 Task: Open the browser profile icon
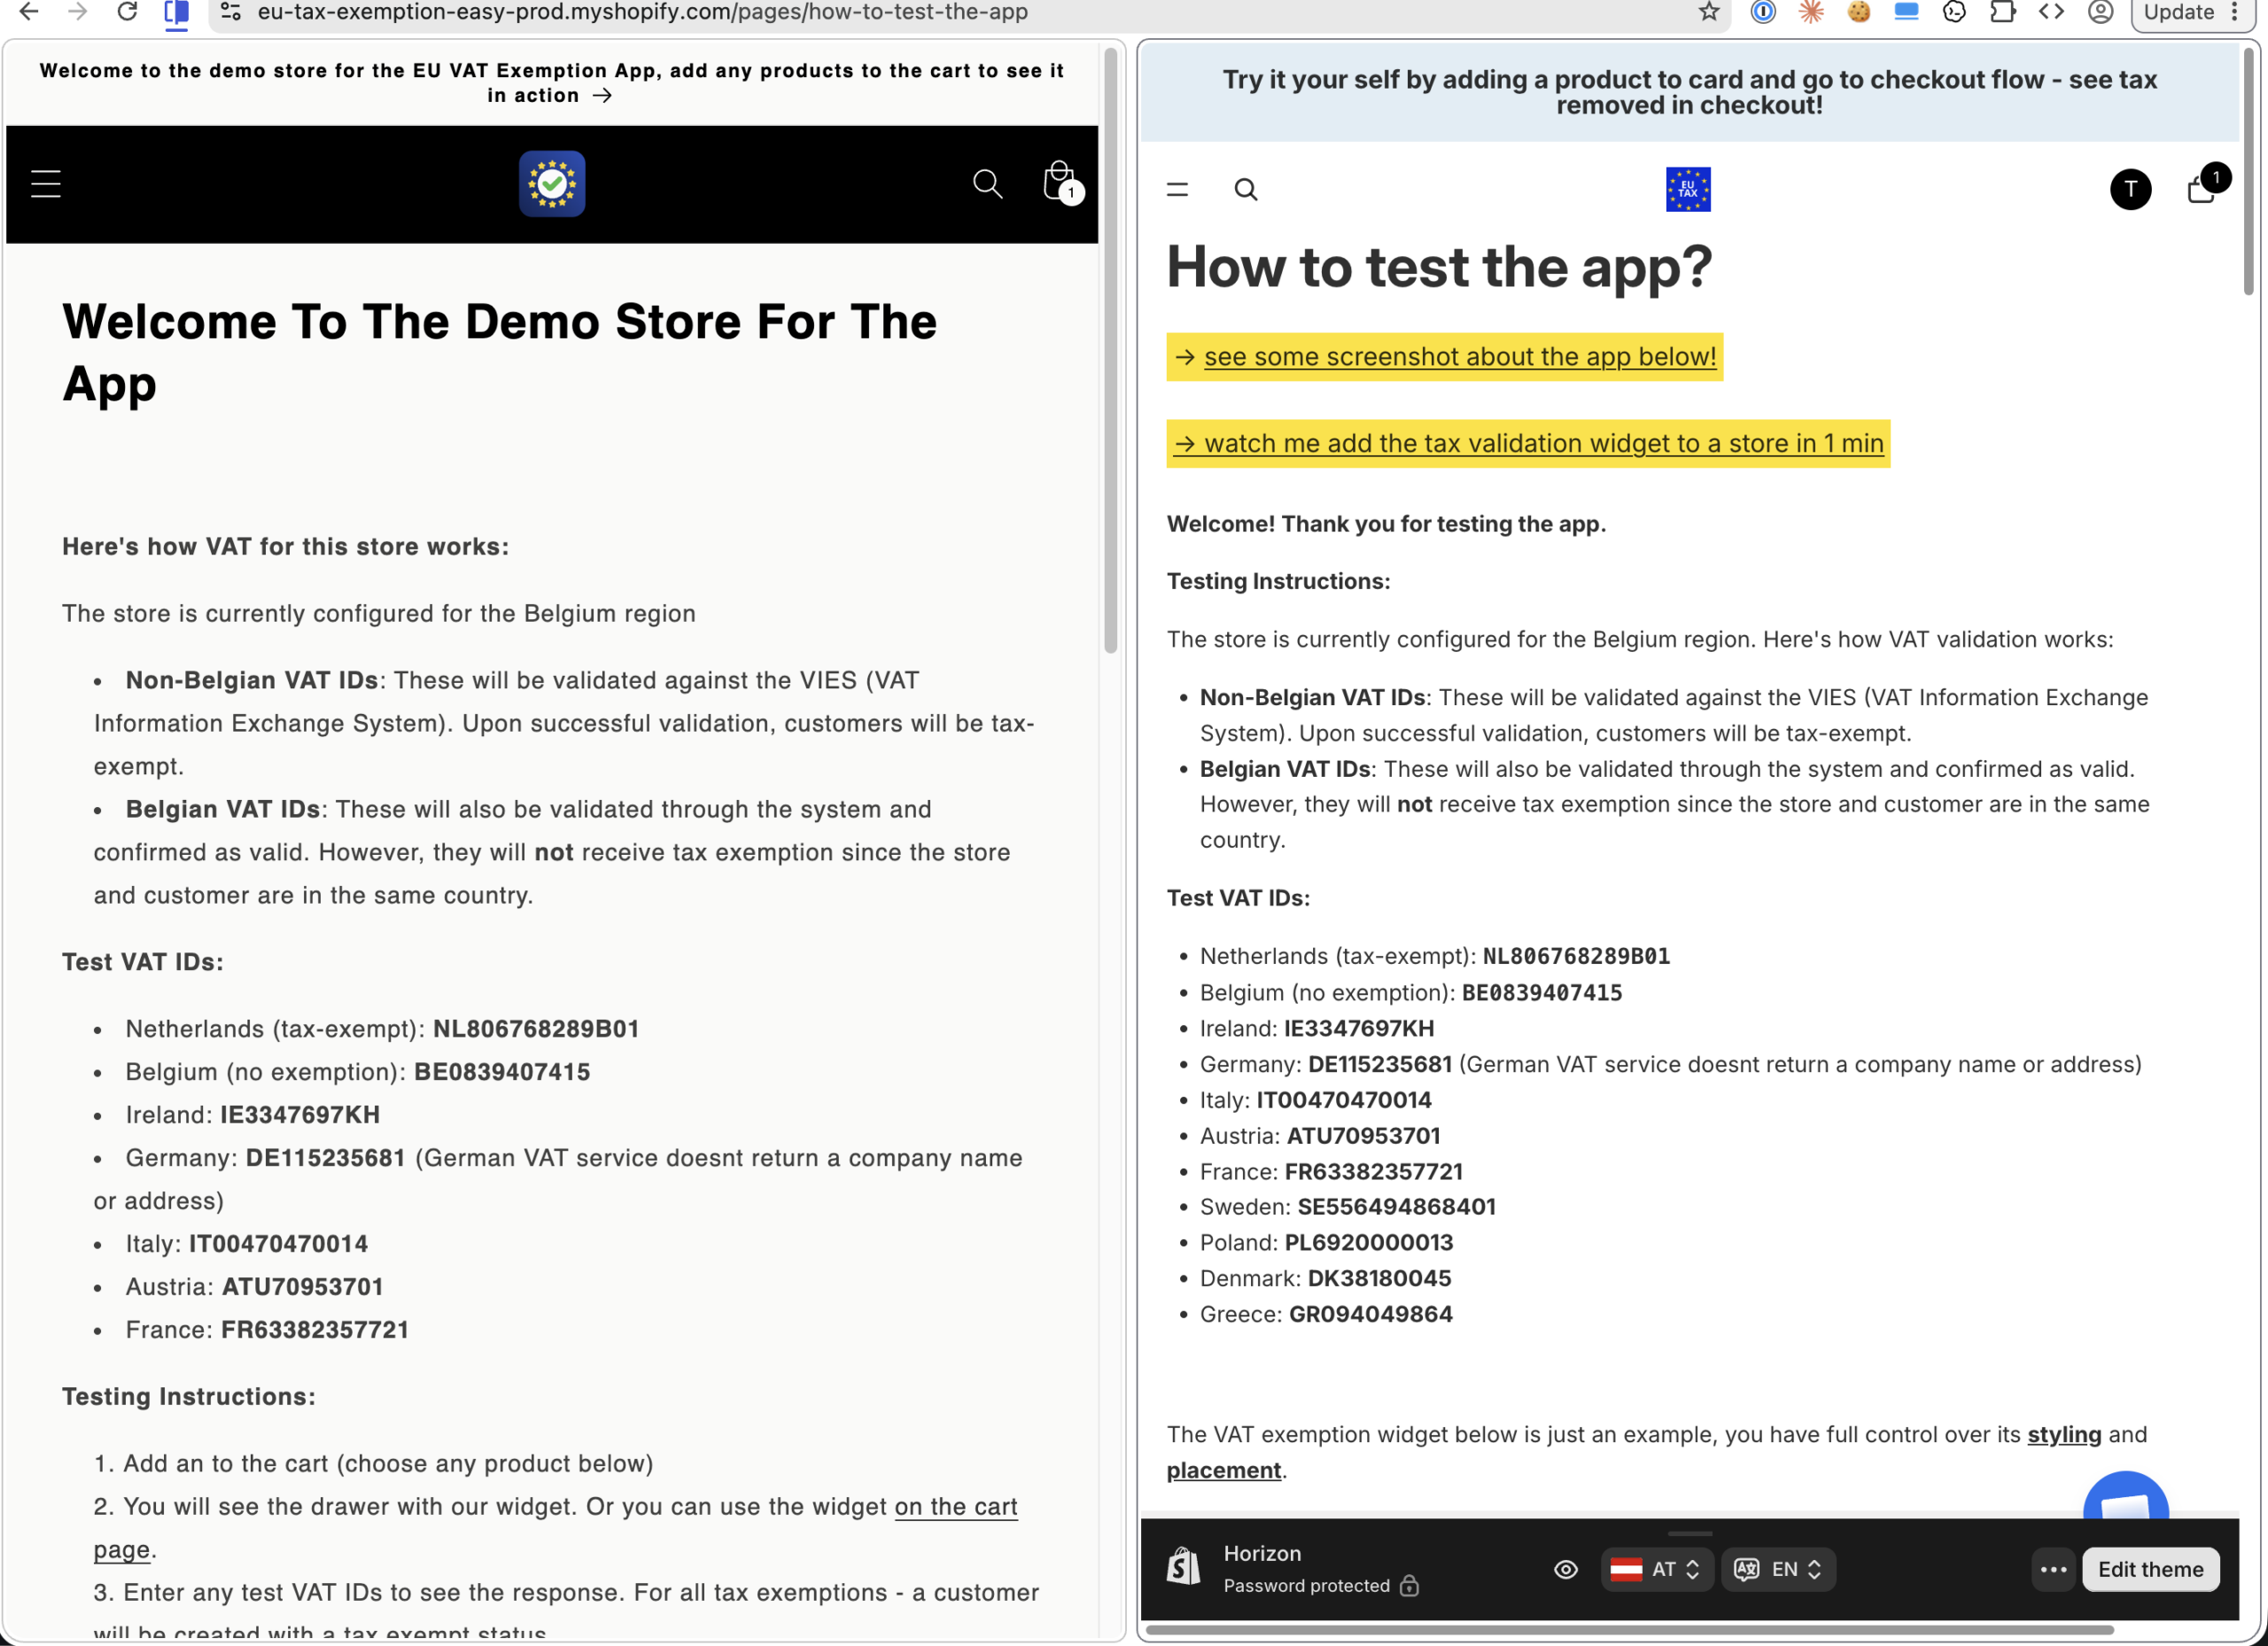pos(2100,12)
